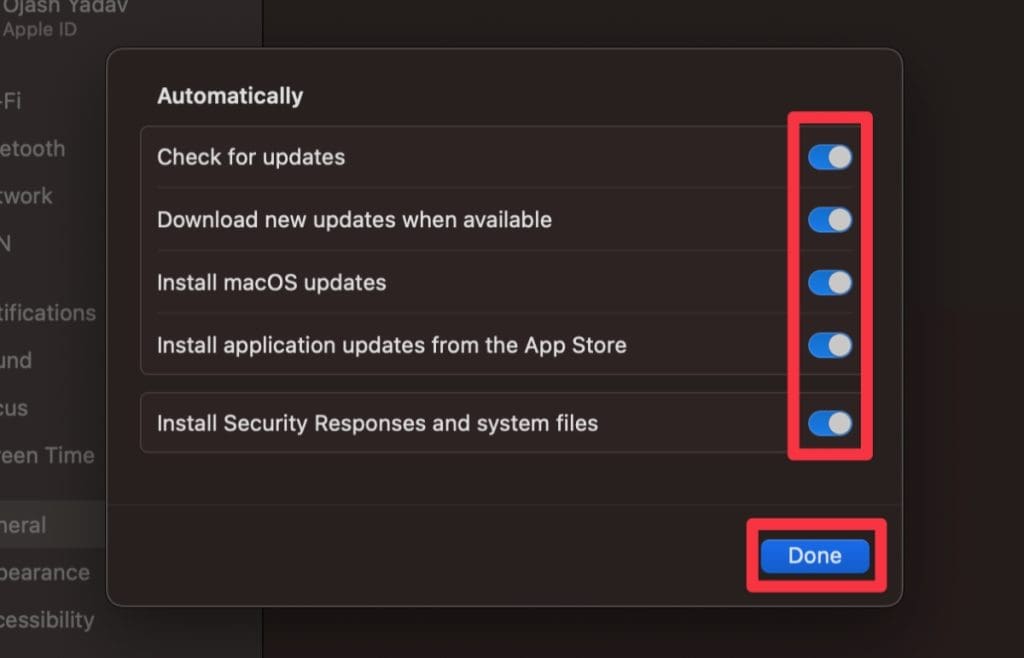Image resolution: width=1024 pixels, height=658 pixels.
Task: Switch off Install Security Responses toggle
Action: (830, 424)
